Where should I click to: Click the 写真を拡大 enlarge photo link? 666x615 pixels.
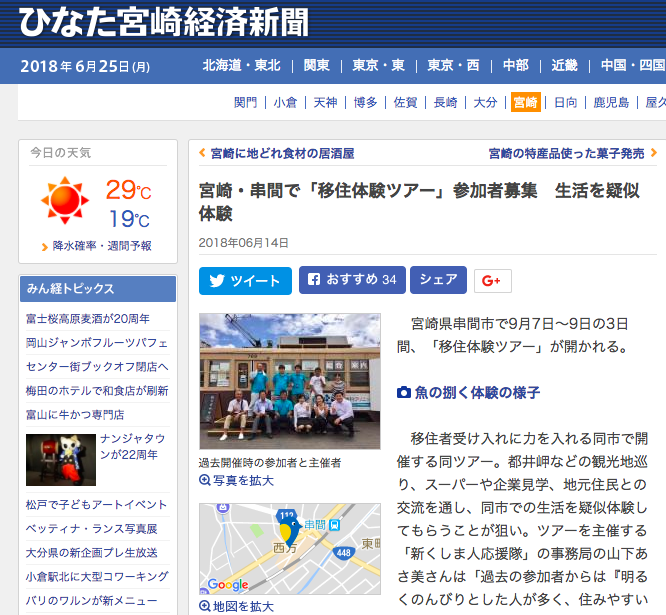243,480
